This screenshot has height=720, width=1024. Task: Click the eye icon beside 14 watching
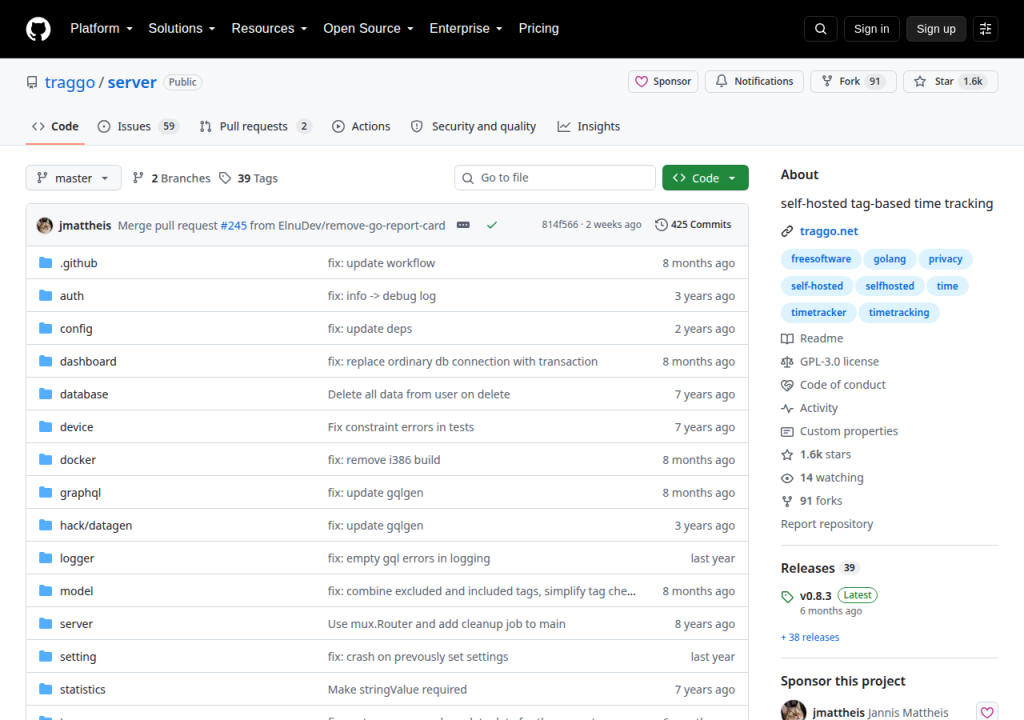(787, 478)
